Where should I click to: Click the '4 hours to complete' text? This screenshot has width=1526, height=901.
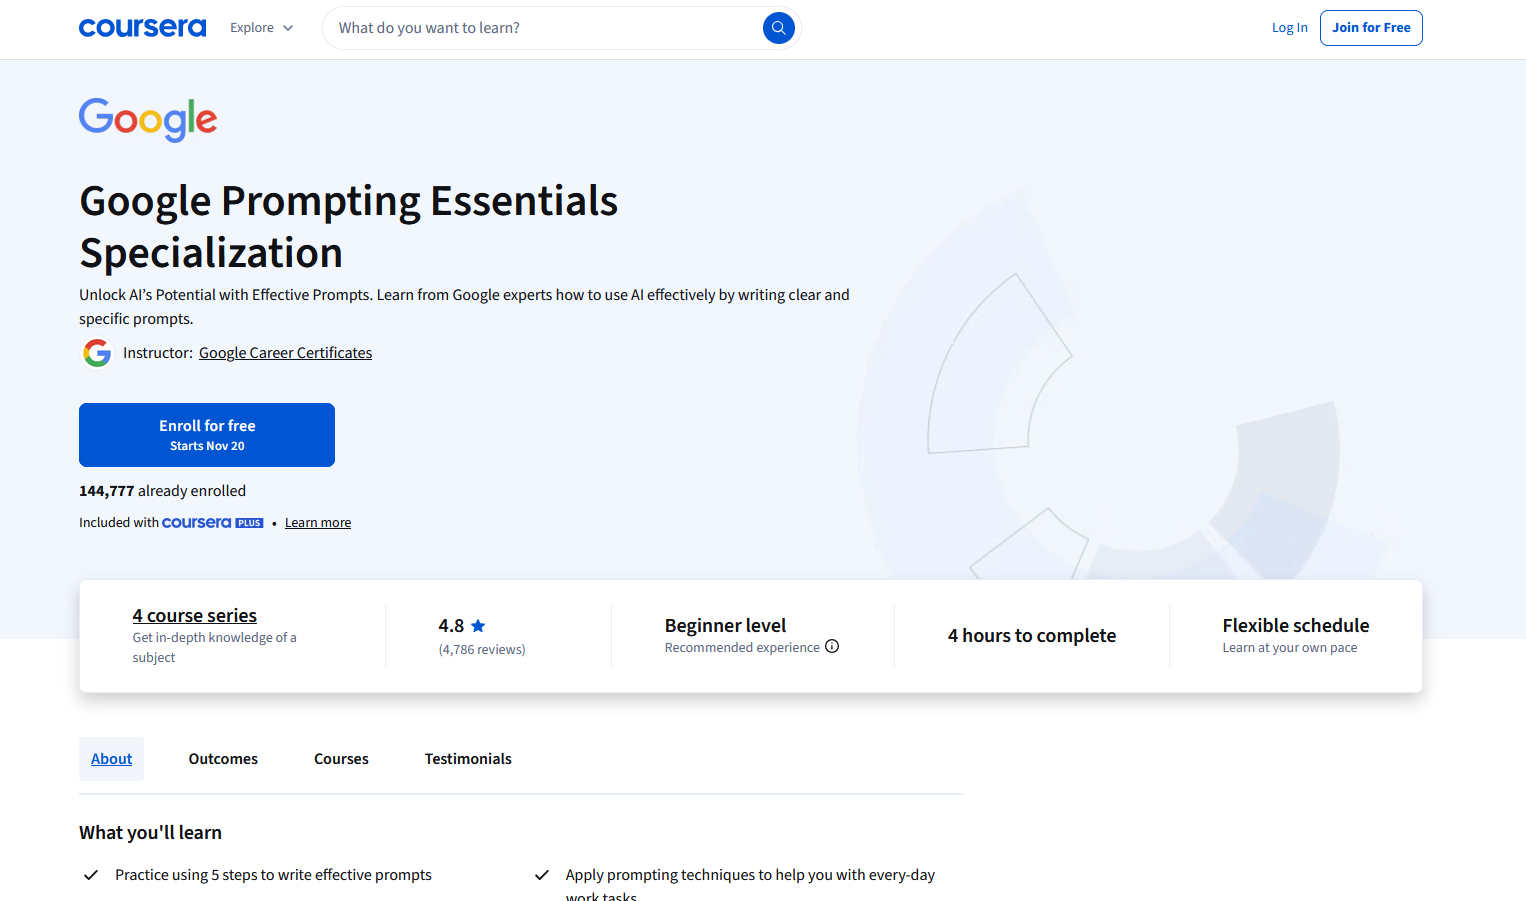pos(1032,635)
